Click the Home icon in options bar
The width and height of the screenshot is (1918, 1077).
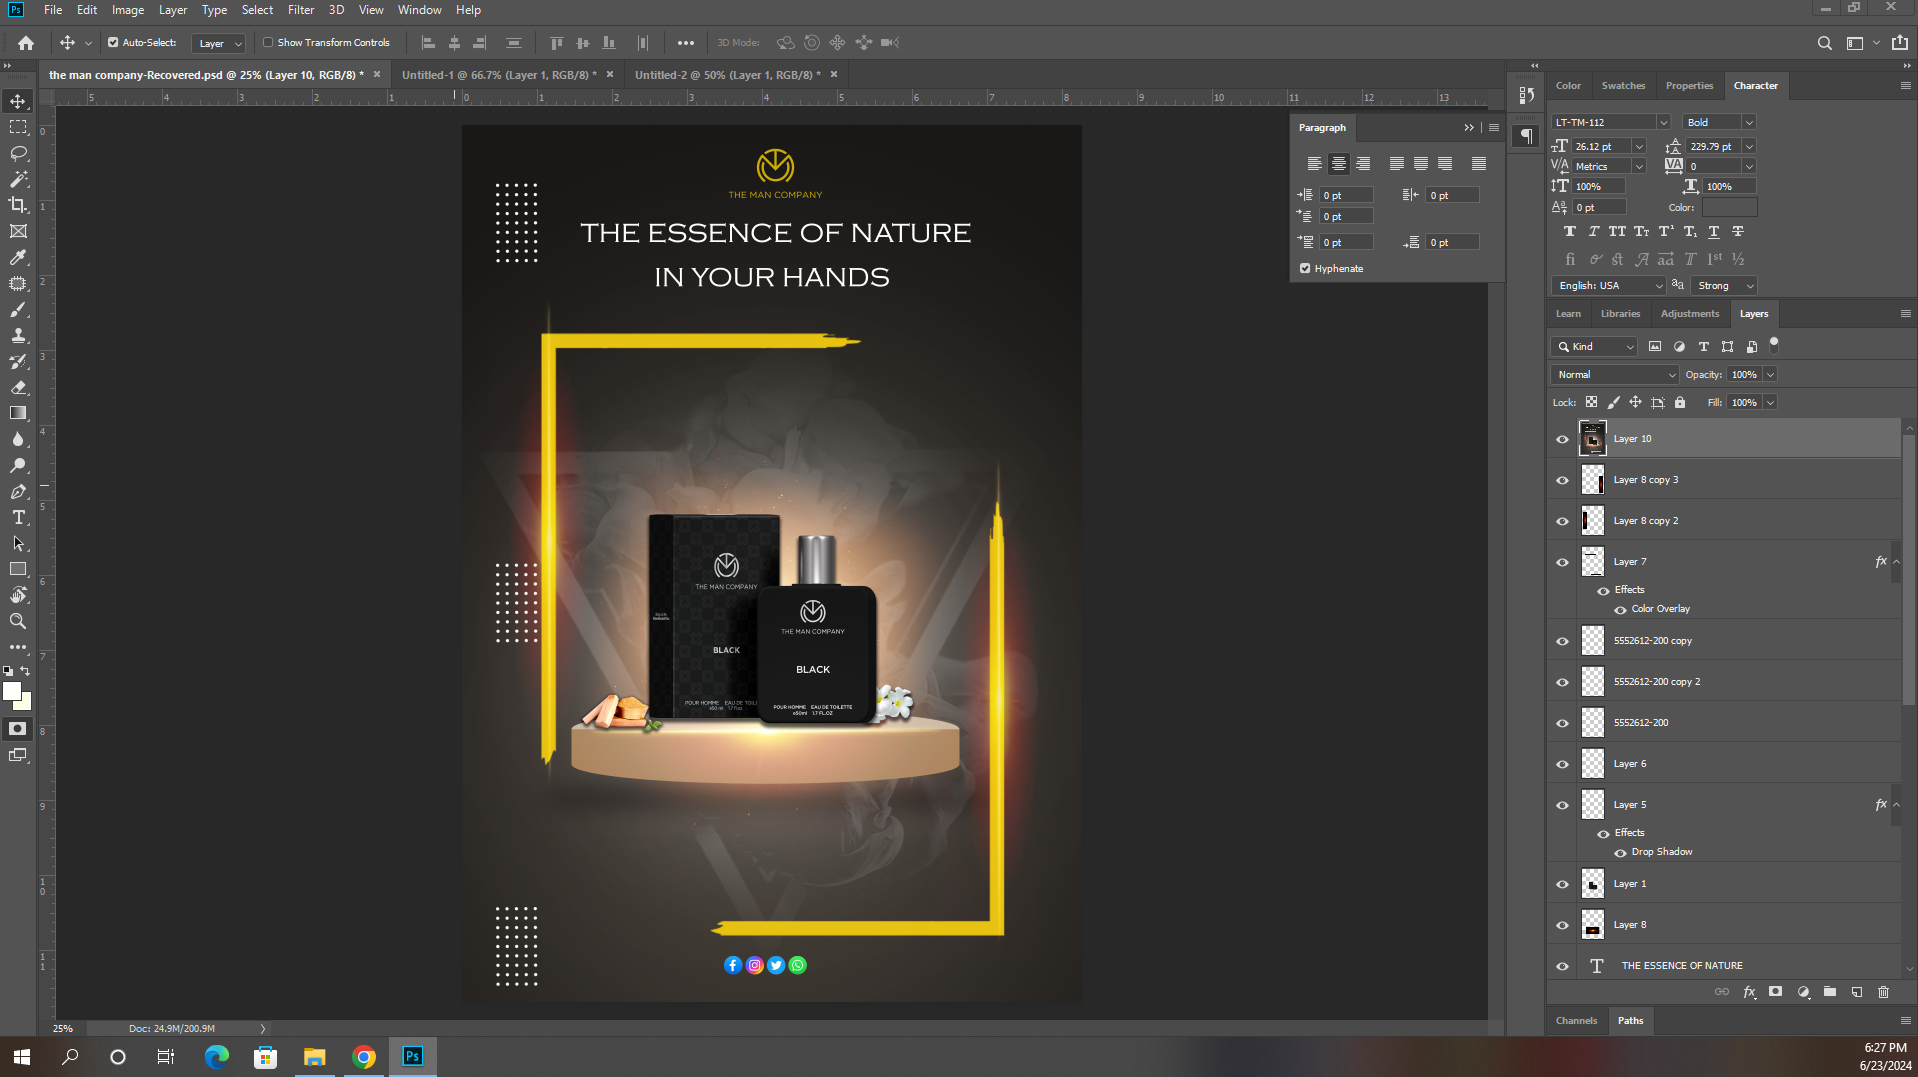pos(26,43)
